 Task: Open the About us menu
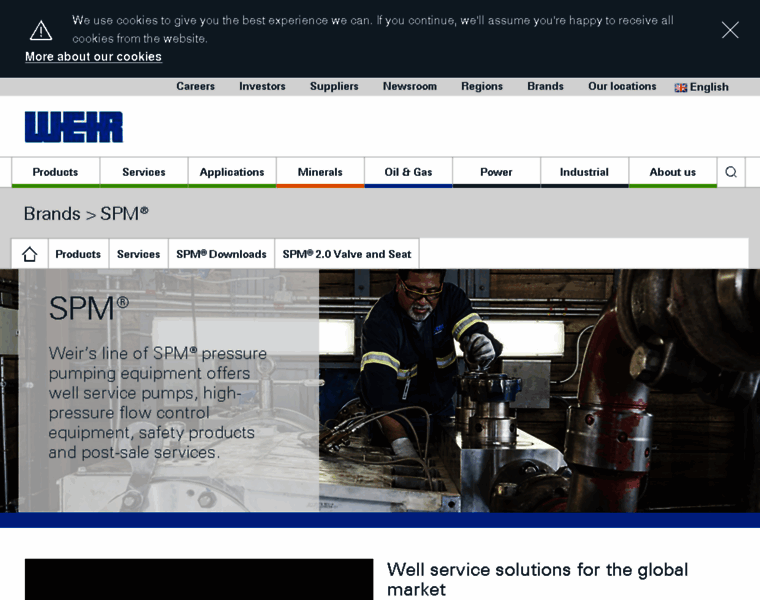coord(673,172)
